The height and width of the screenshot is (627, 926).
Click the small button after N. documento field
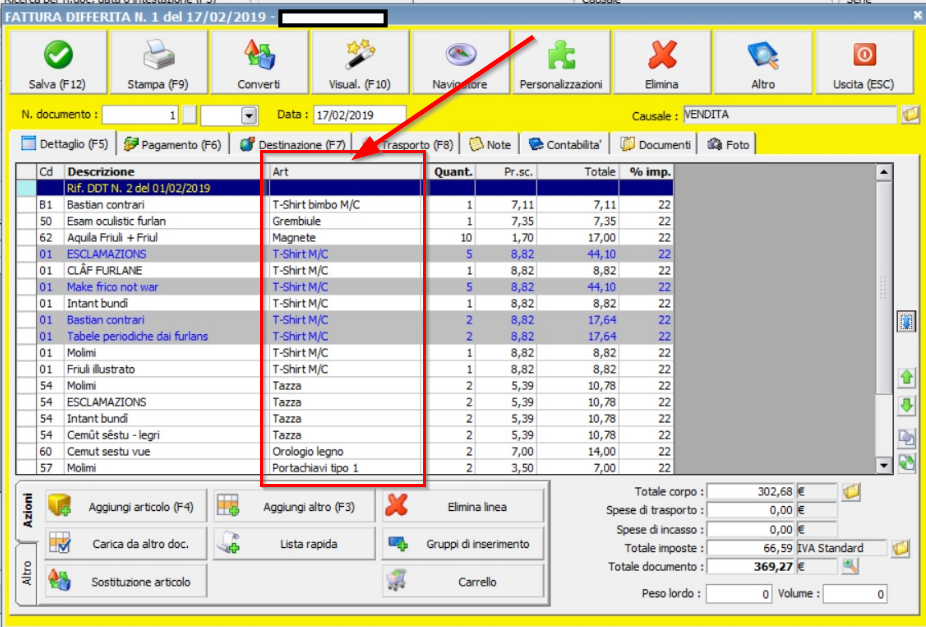189,115
